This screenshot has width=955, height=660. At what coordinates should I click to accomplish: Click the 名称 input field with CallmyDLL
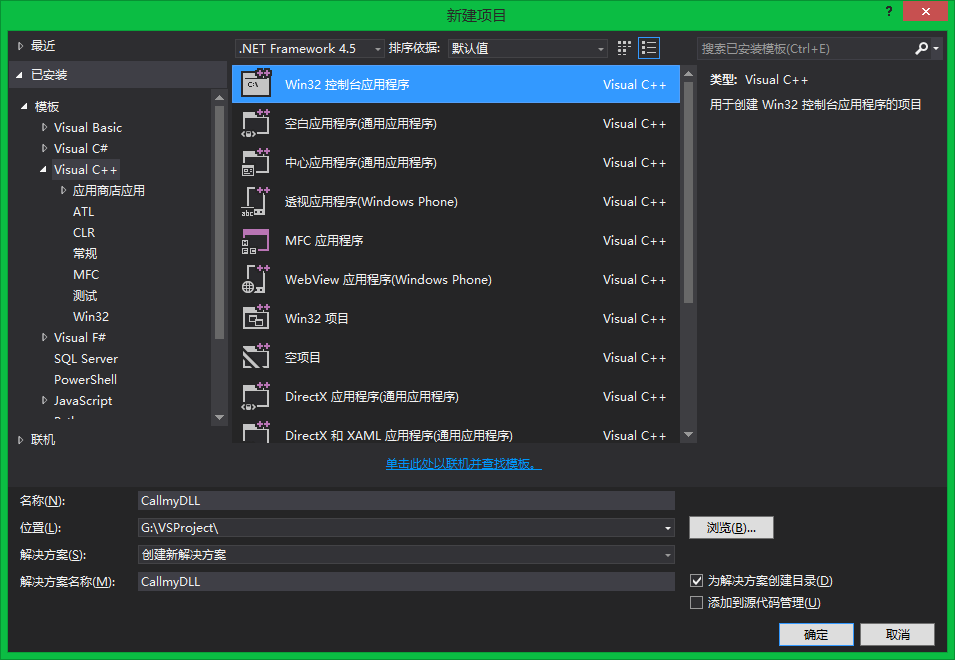(x=406, y=500)
